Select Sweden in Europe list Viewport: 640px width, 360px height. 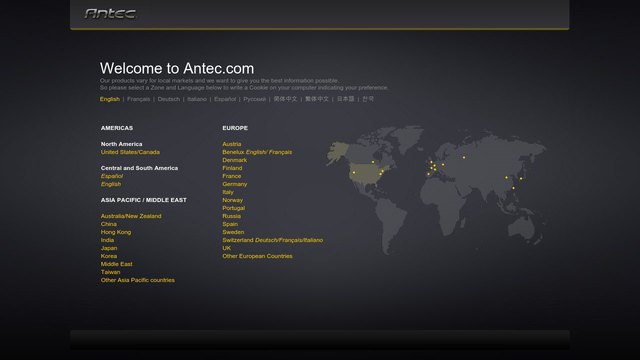tap(233, 232)
